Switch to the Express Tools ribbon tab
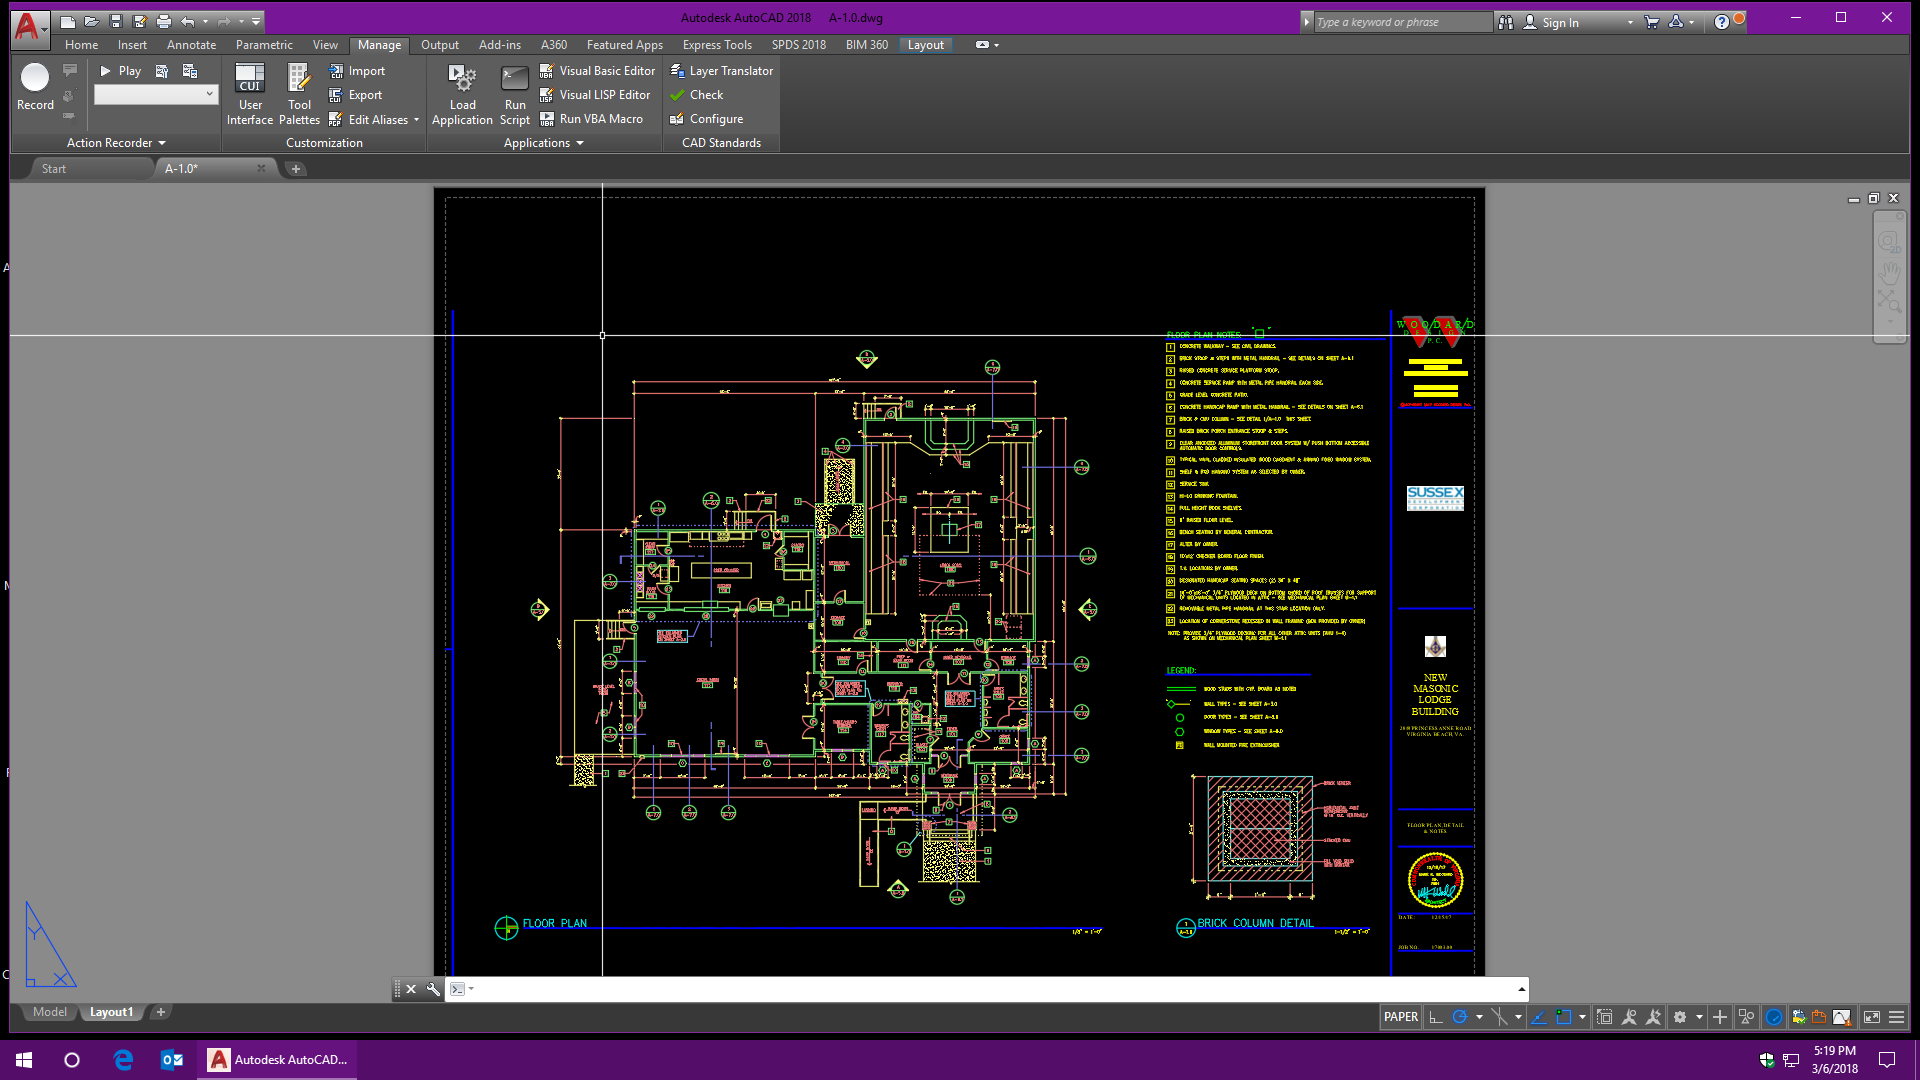This screenshot has width=1920, height=1080. point(716,44)
